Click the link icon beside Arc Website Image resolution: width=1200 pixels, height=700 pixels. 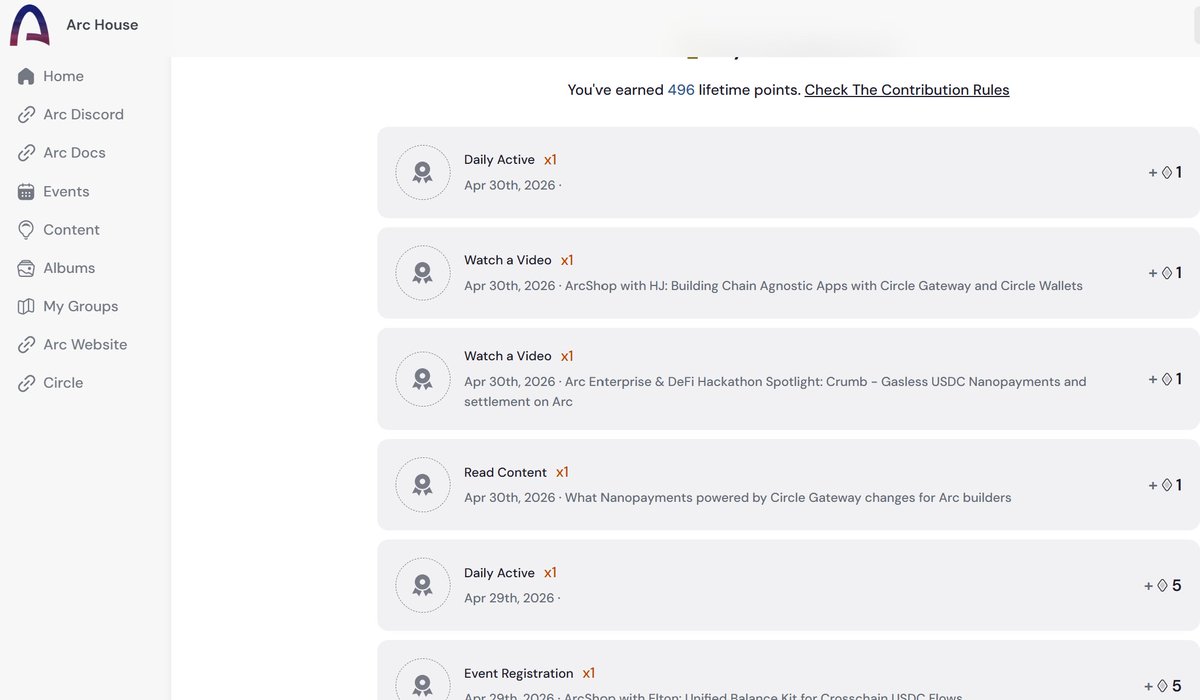(26, 345)
